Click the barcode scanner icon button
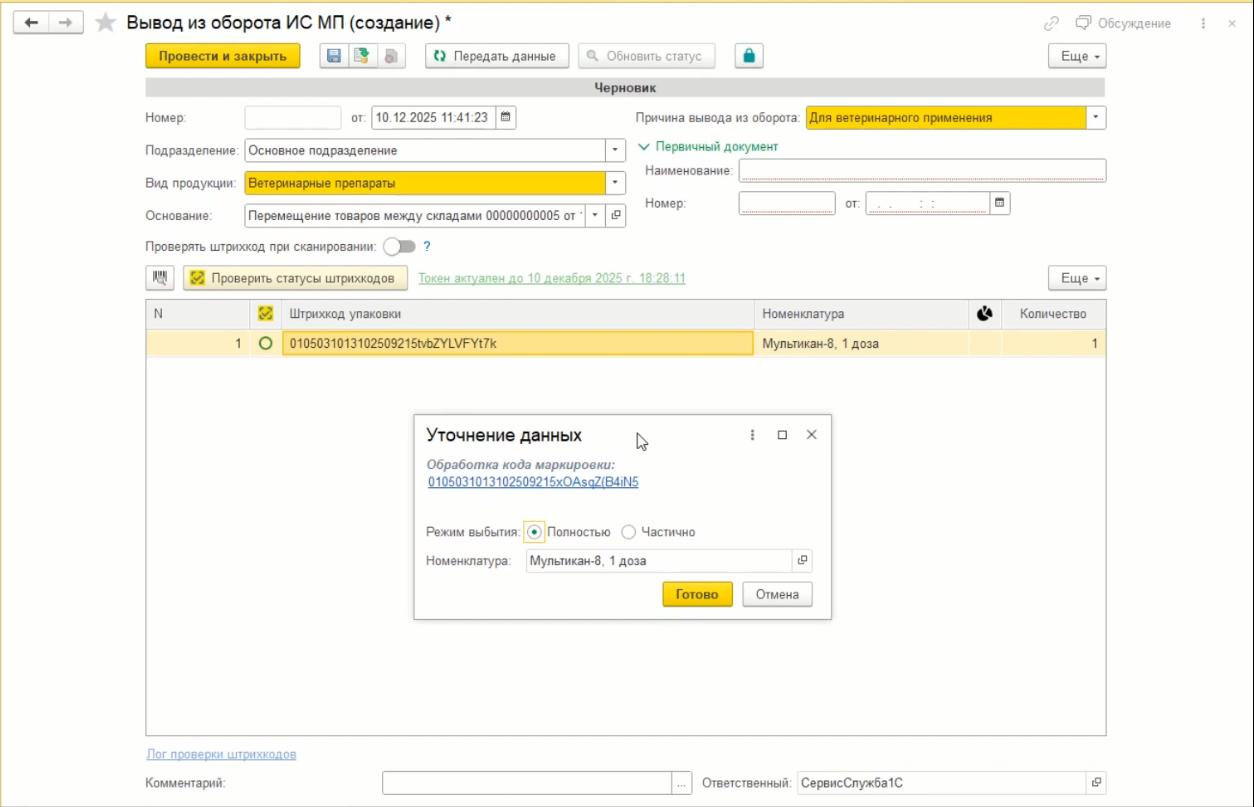This screenshot has height=807, width=1254. 160,278
